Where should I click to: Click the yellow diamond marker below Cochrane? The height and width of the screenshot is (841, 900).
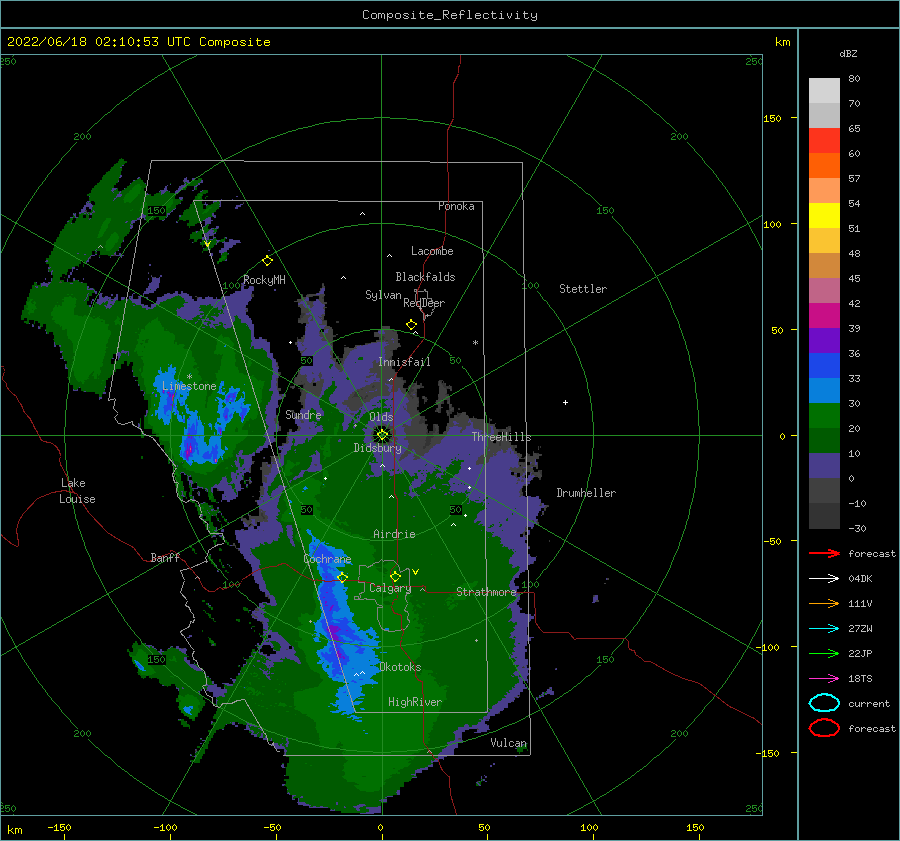pos(342,577)
